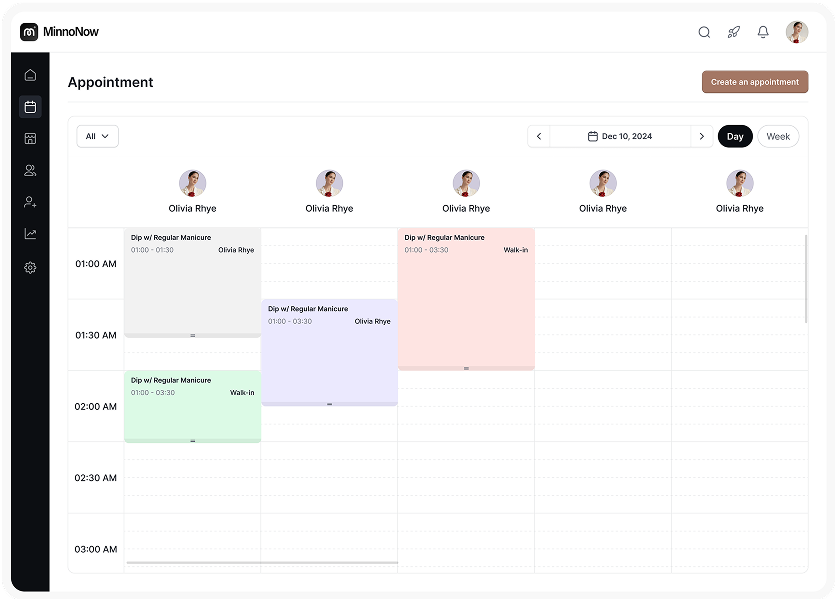Click the add user icon in sidebar
This screenshot has width=835, height=599.
tap(30, 202)
